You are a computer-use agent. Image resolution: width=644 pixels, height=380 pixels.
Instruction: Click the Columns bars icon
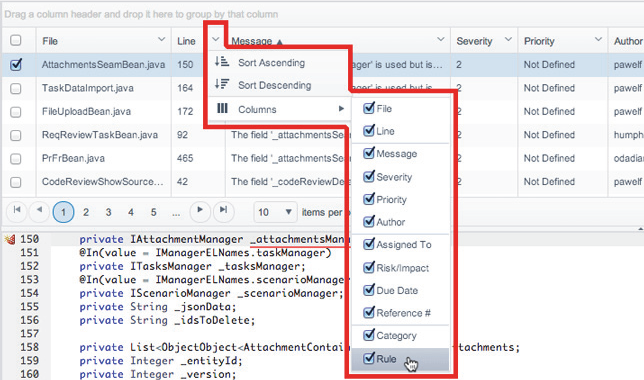click(x=222, y=108)
